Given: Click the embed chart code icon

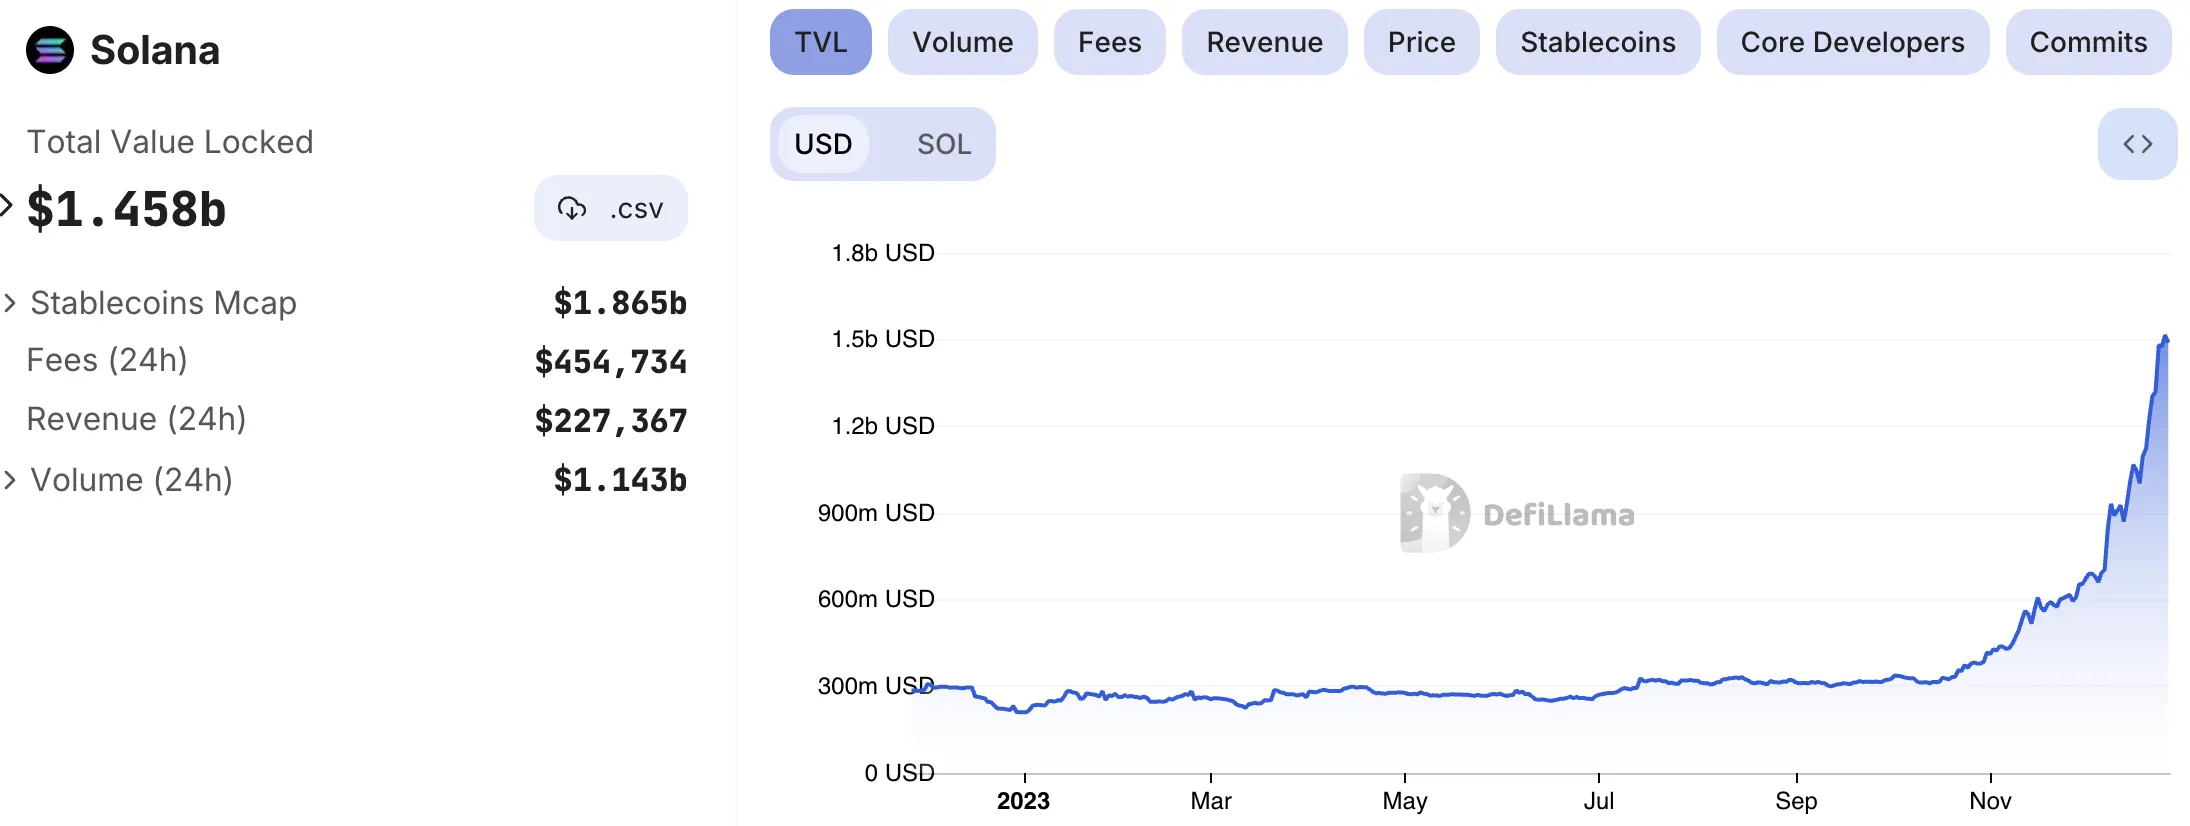Looking at the screenshot, I should point(2137,144).
